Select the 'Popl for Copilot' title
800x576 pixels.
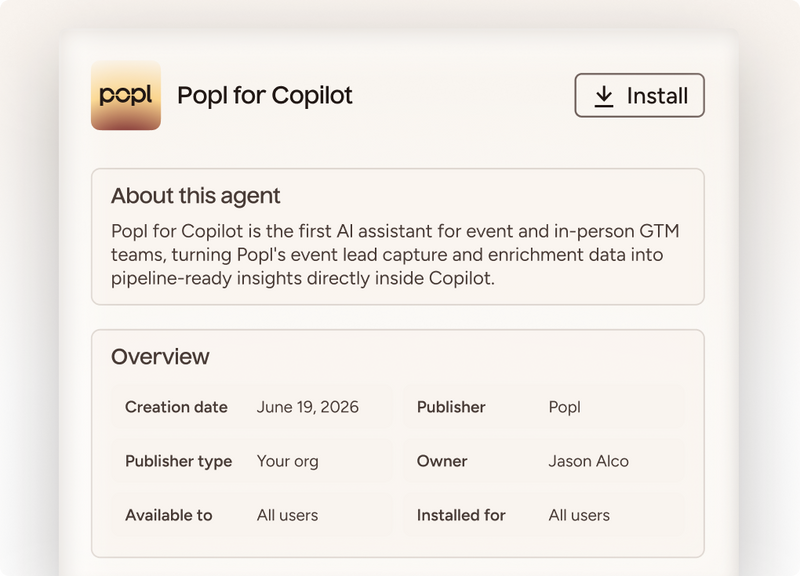point(265,95)
